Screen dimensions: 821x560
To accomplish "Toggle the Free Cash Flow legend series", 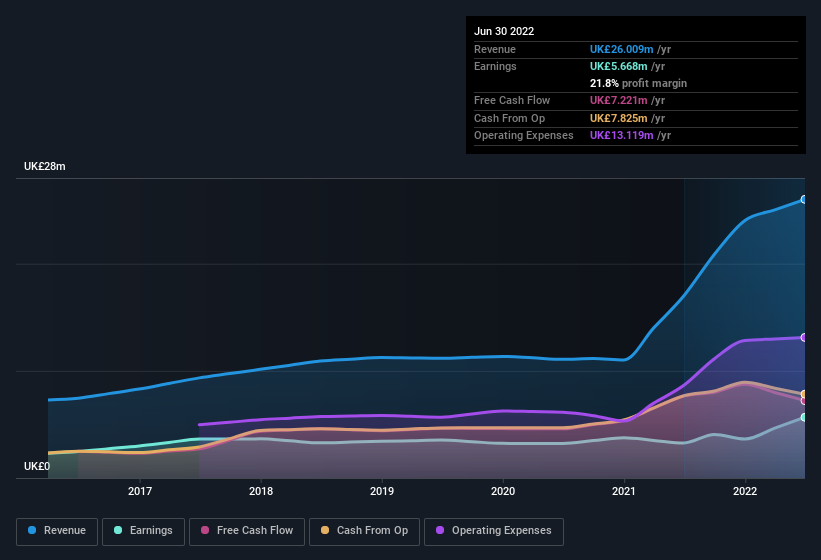I will pos(245,531).
